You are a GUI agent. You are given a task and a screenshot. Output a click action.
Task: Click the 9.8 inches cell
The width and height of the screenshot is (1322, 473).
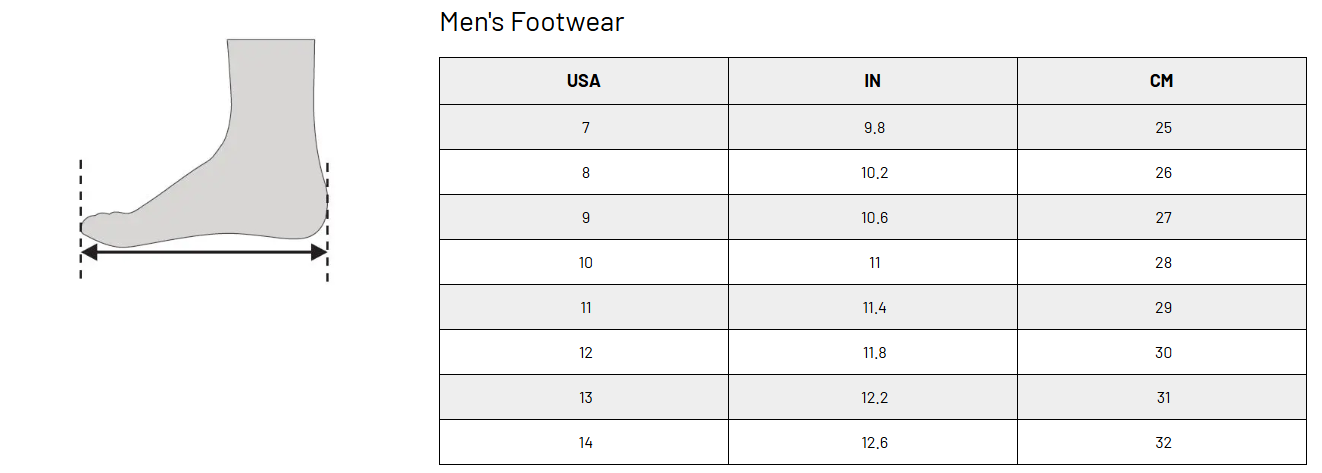[873, 128]
